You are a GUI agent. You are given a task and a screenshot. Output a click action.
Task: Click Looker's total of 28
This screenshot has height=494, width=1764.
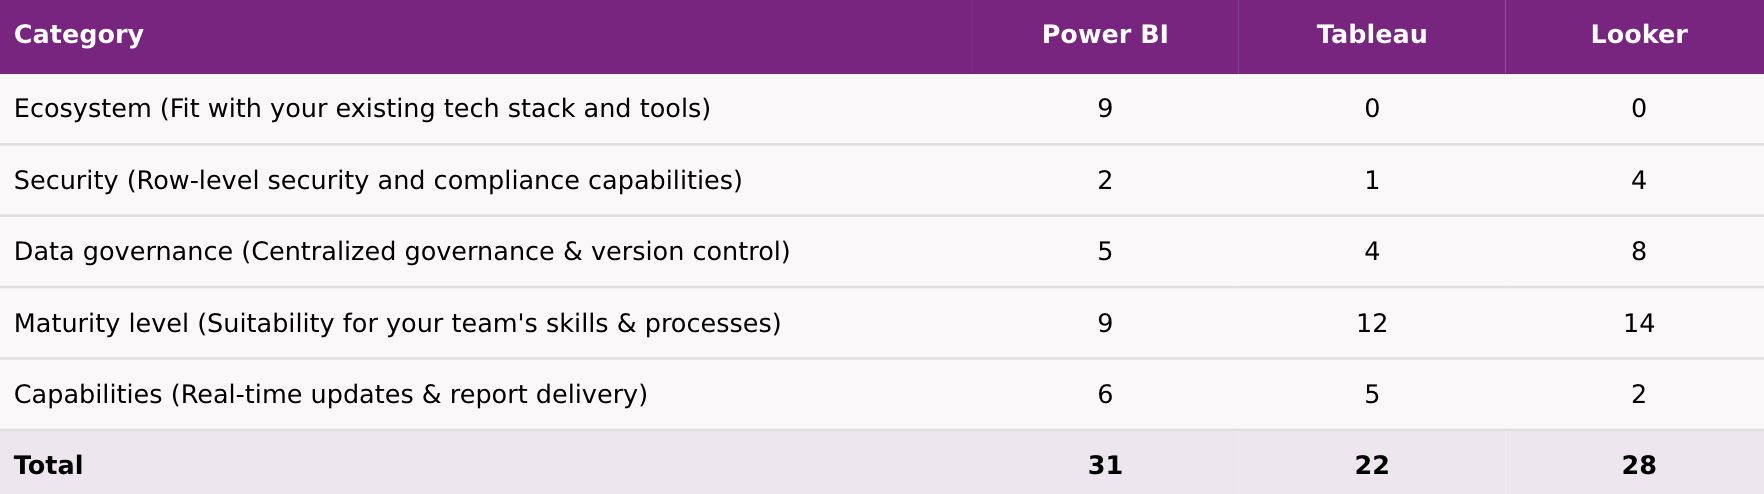coord(1639,466)
